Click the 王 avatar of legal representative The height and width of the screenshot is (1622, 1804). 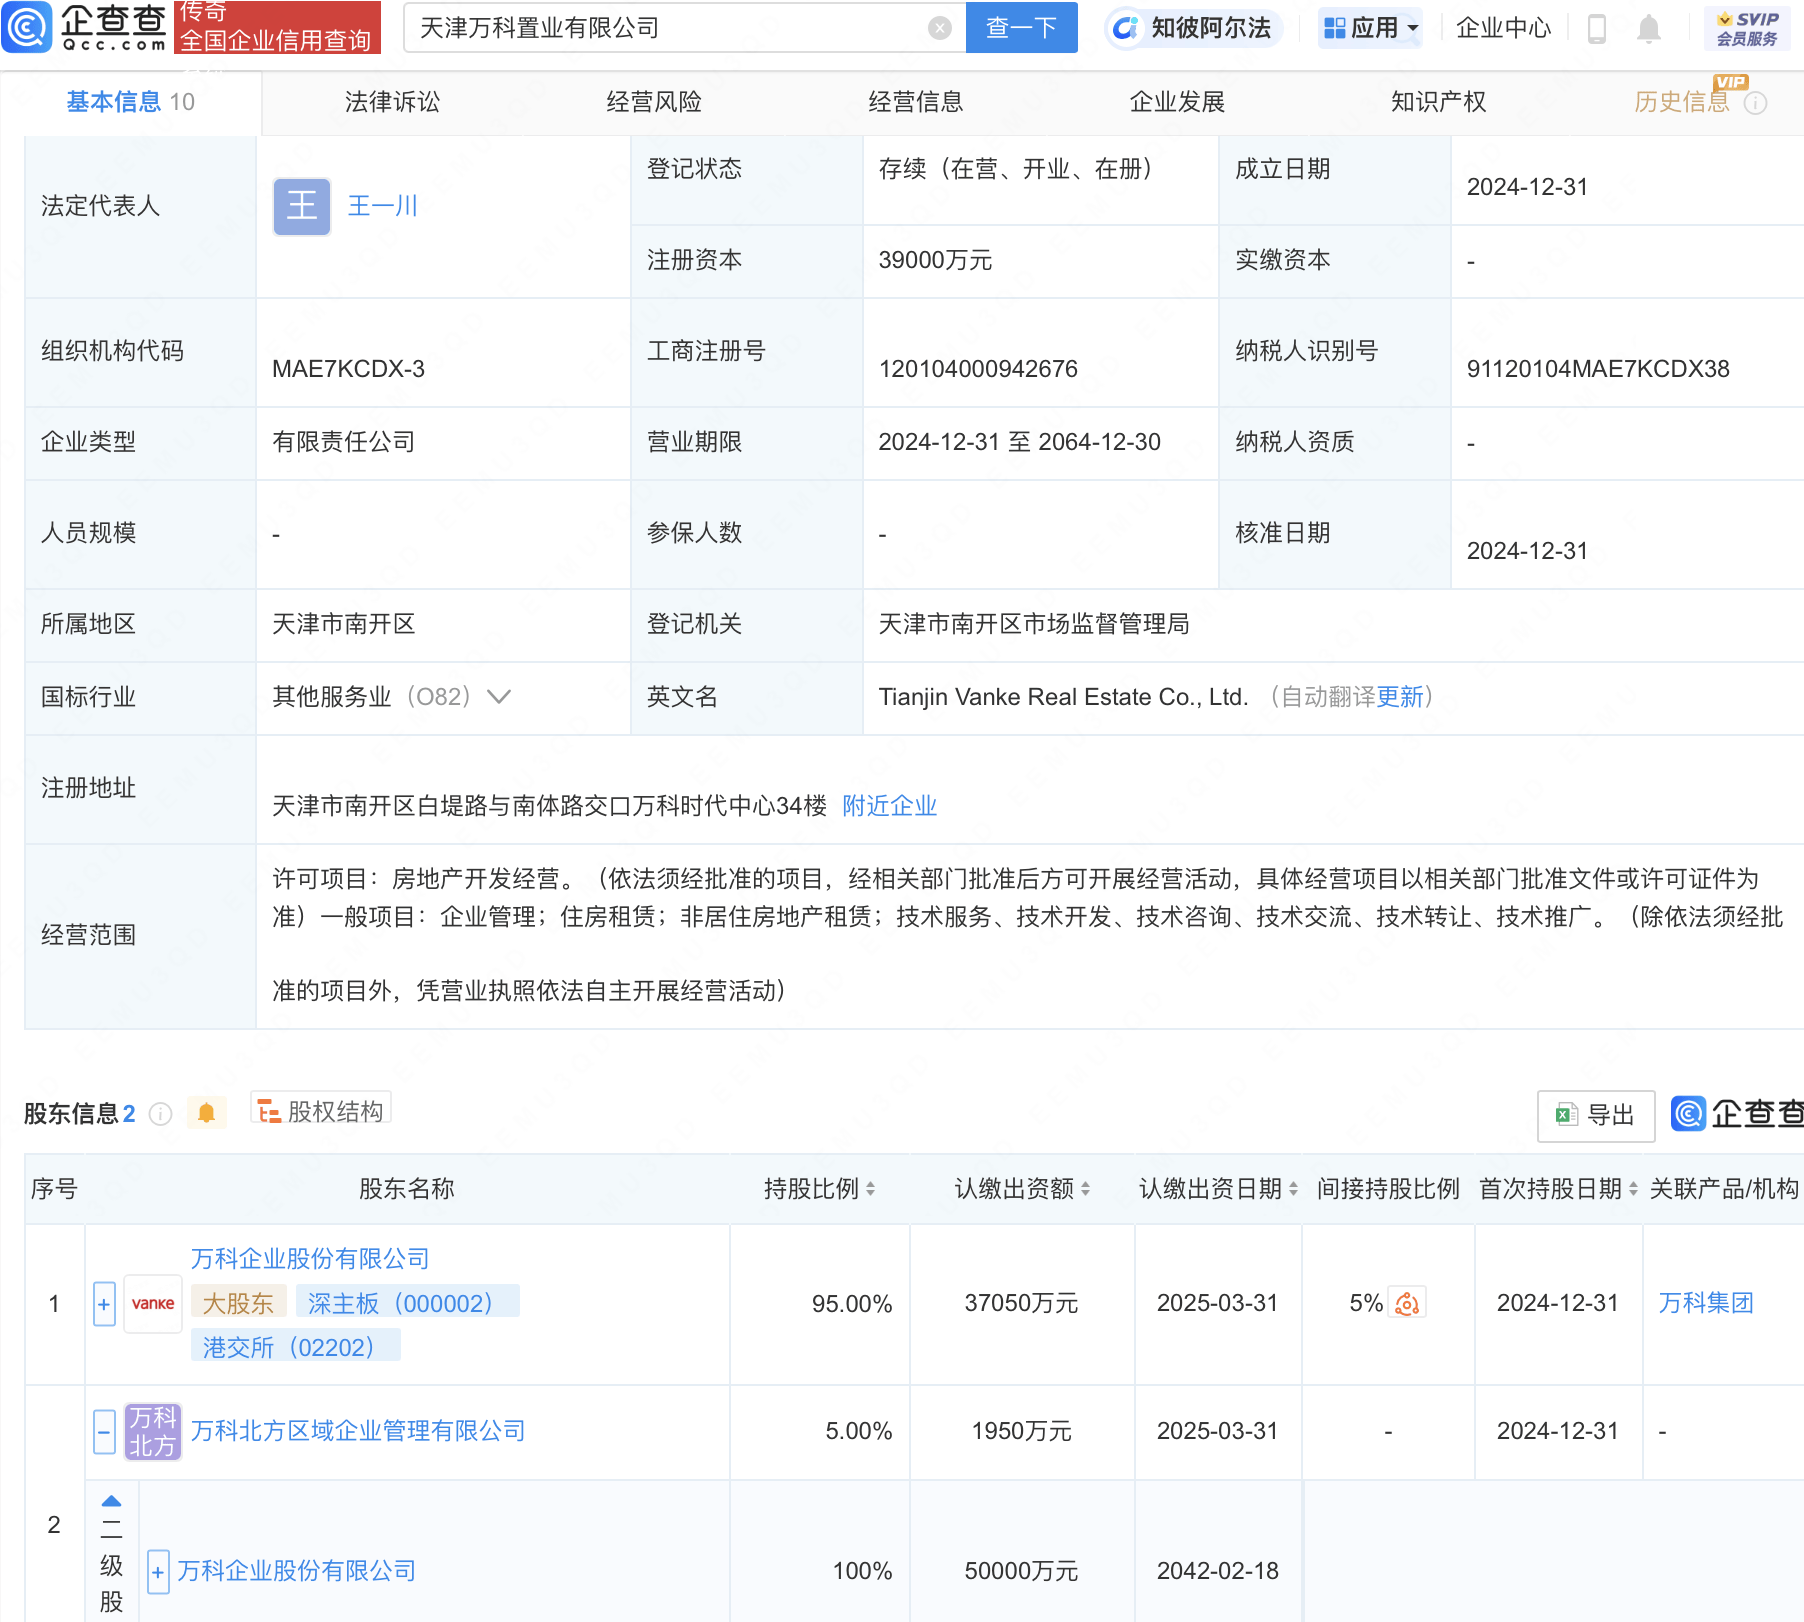[x=302, y=207]
